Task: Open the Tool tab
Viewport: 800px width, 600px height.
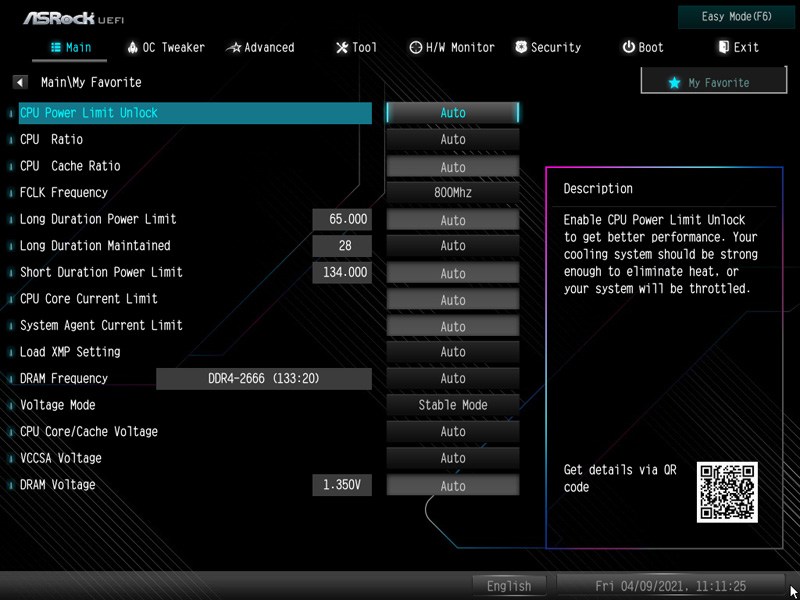Action: pos(357,48)
